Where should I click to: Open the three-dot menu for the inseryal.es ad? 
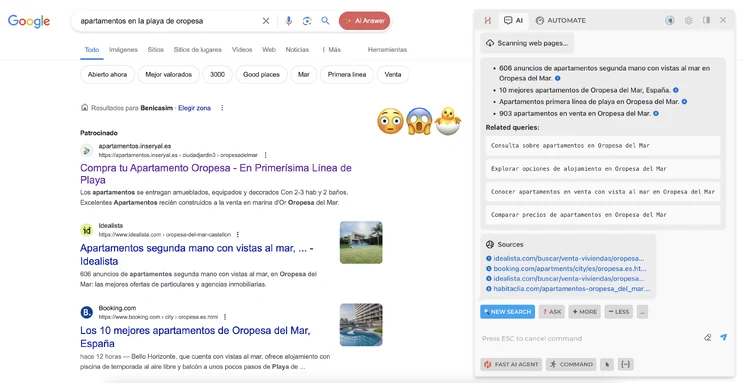pyautogui.click(x=265, y=155)
